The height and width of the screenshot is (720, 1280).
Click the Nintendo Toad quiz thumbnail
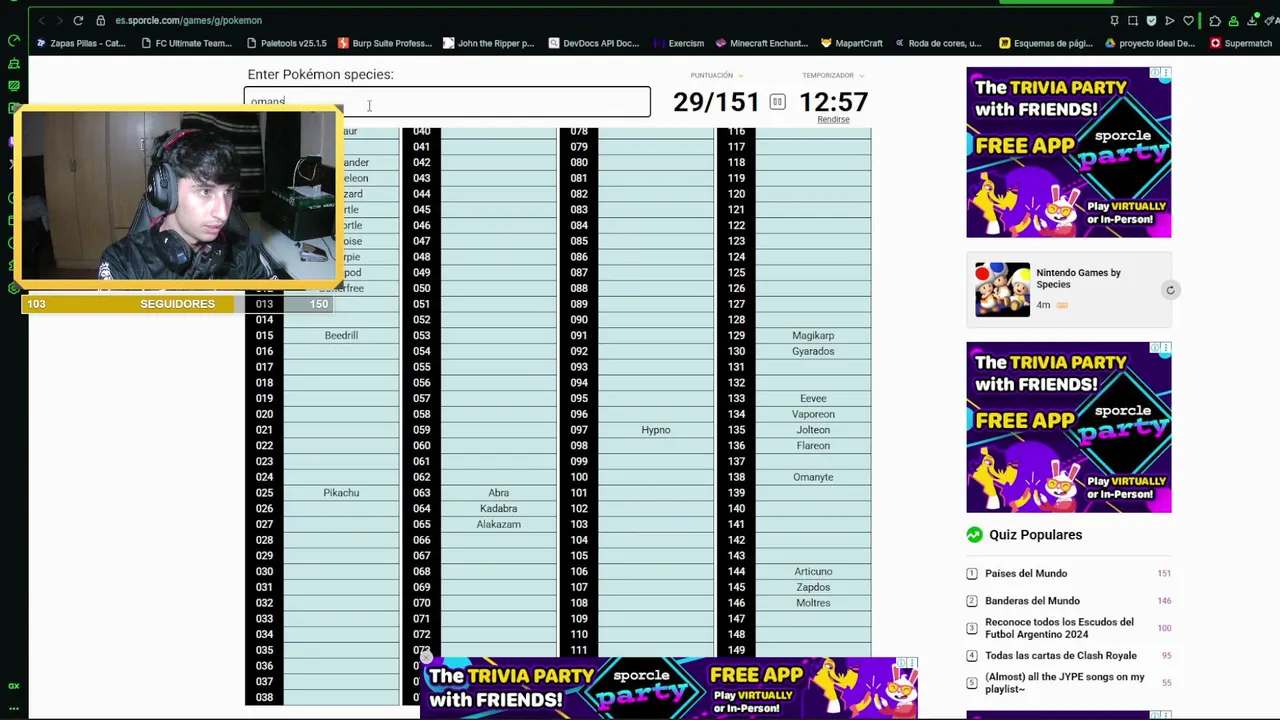1002,290
